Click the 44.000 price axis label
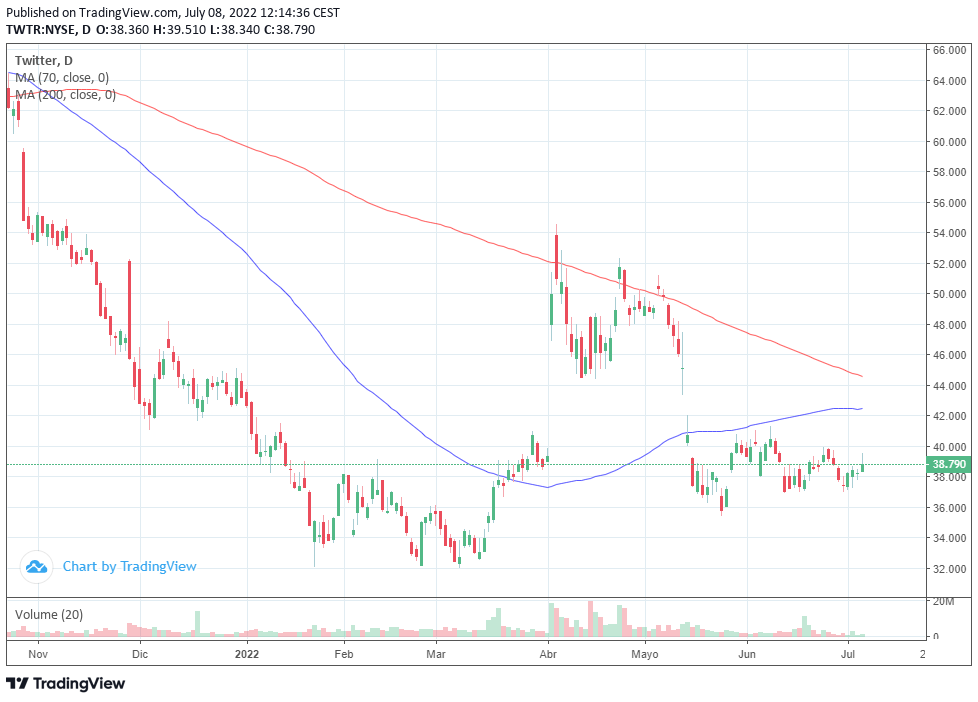 tap(949, 386)
